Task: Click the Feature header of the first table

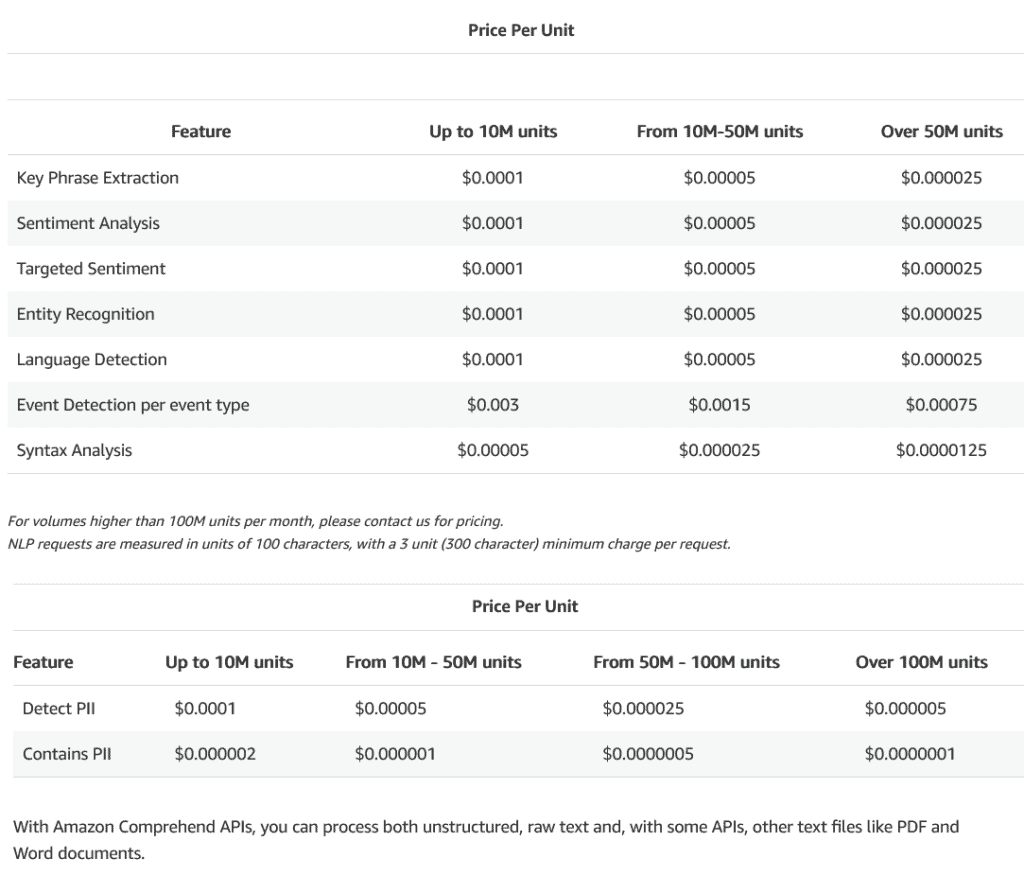Action: pos(201,131)
